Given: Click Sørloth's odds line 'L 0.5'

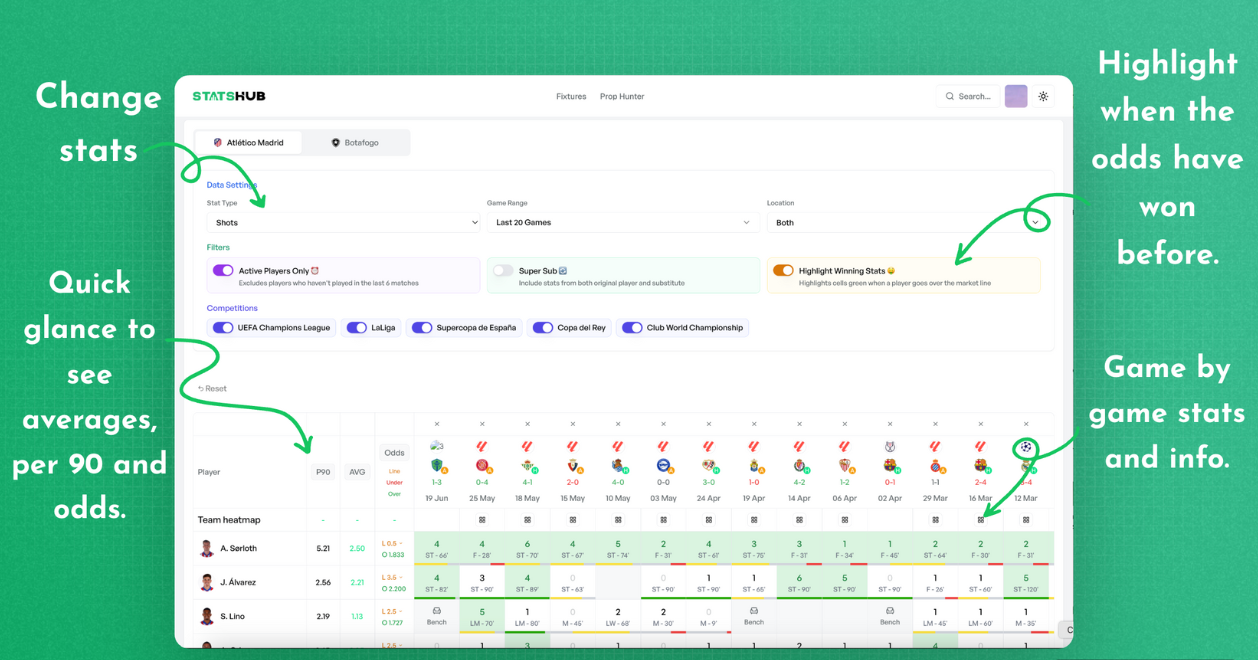Looking at the screenshot, I should click(393, 543).
